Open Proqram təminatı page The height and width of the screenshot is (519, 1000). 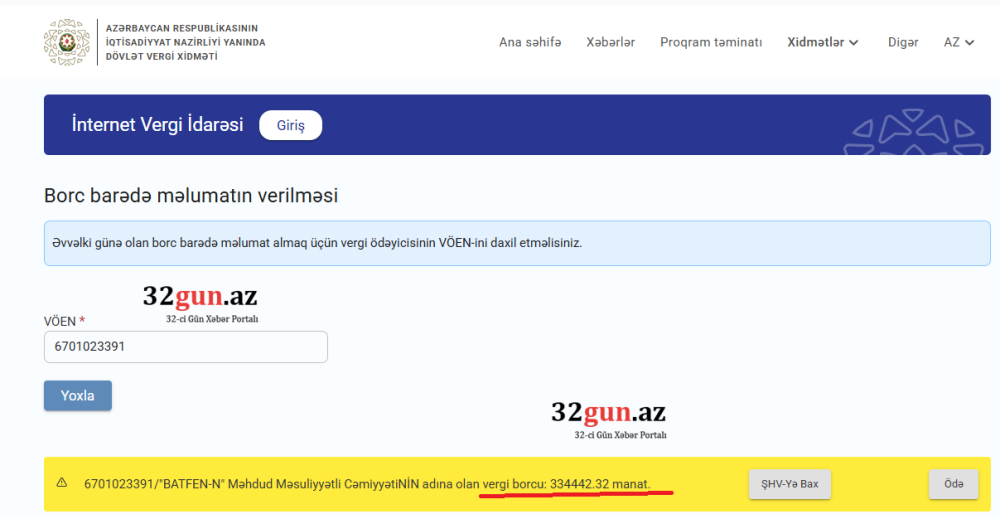(x=711, y=42)
